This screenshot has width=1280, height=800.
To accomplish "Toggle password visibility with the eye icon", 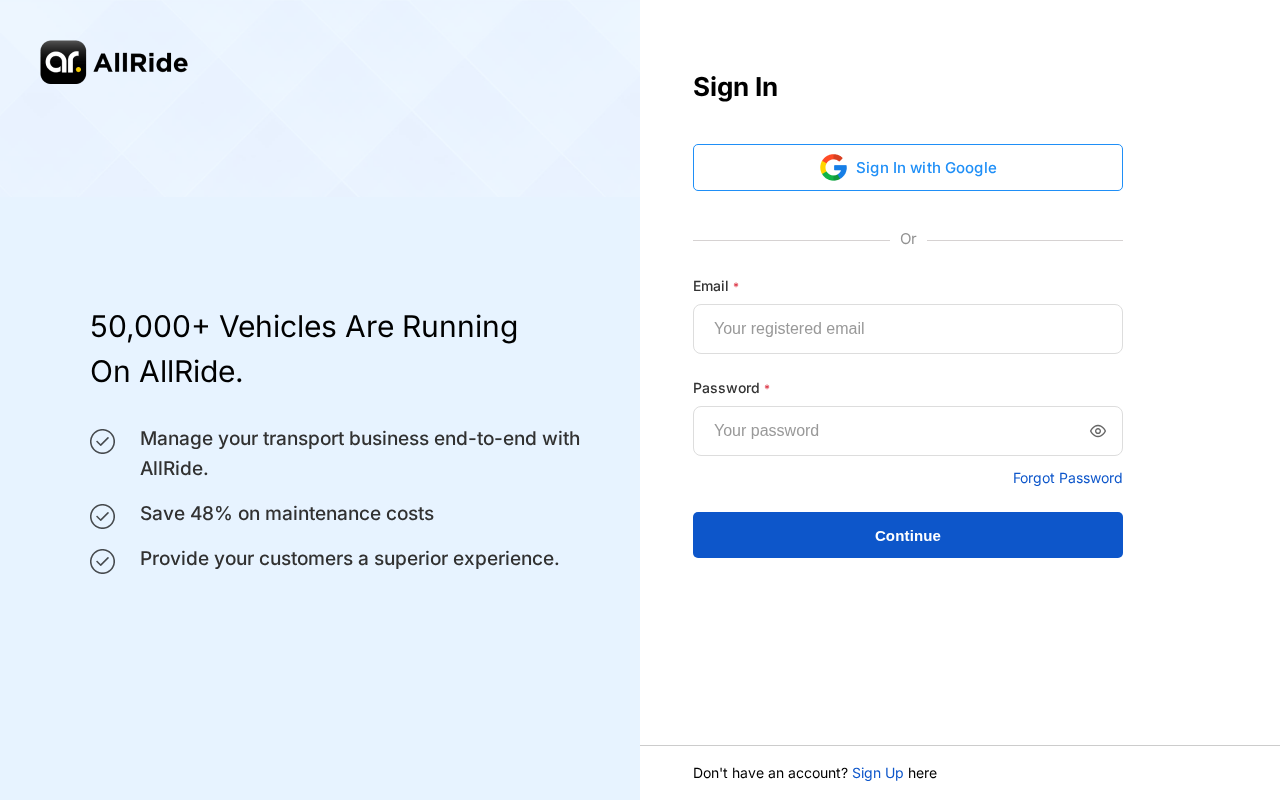I will (1098, 431).
